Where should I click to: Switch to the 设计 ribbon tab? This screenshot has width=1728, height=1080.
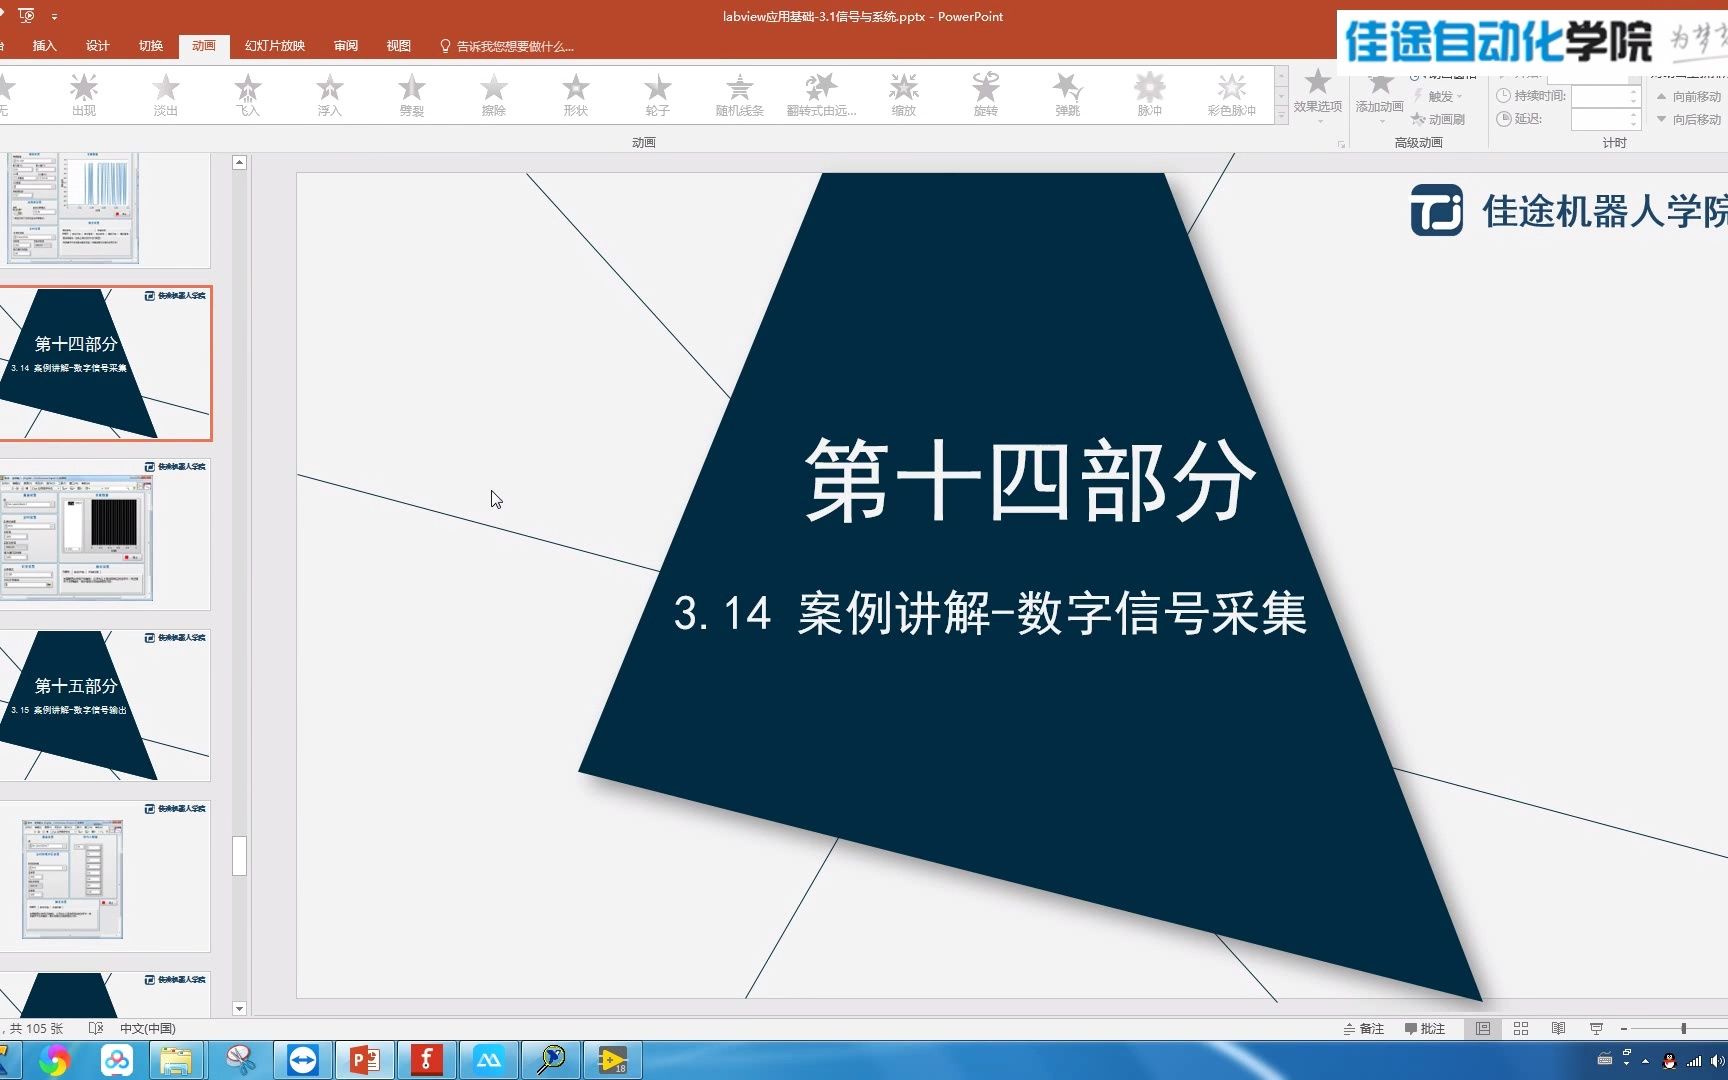coord(96,45)
